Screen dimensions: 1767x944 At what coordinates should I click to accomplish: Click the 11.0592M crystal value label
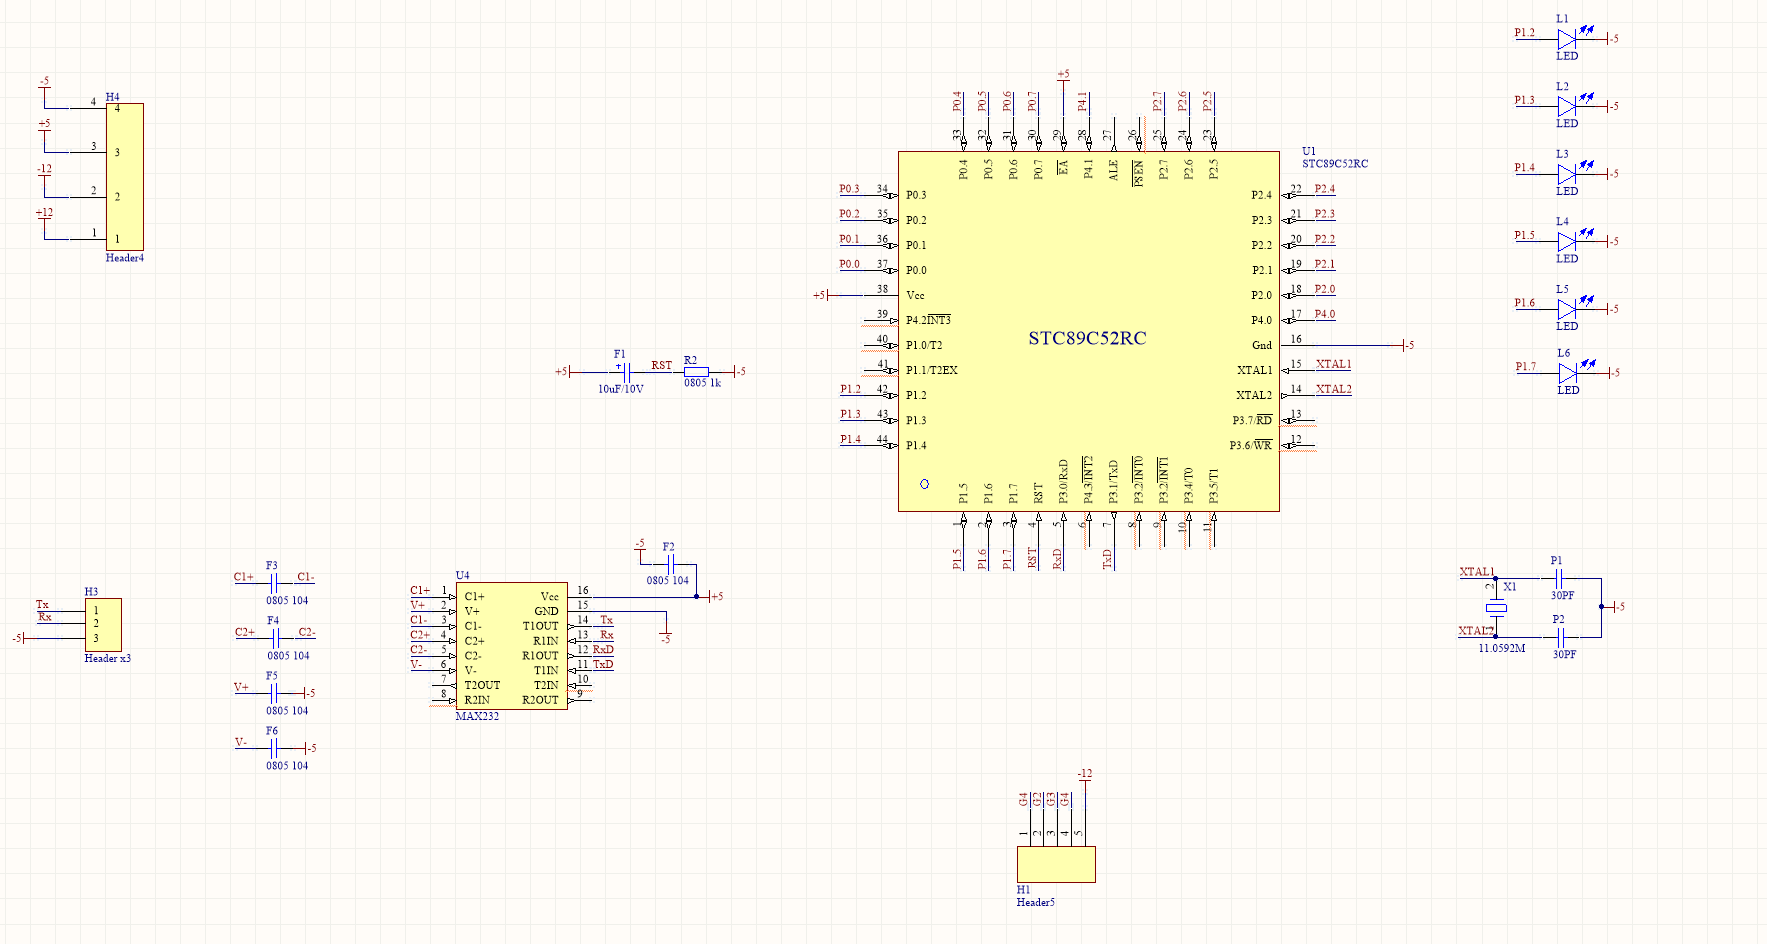[x=1502, y=649]
